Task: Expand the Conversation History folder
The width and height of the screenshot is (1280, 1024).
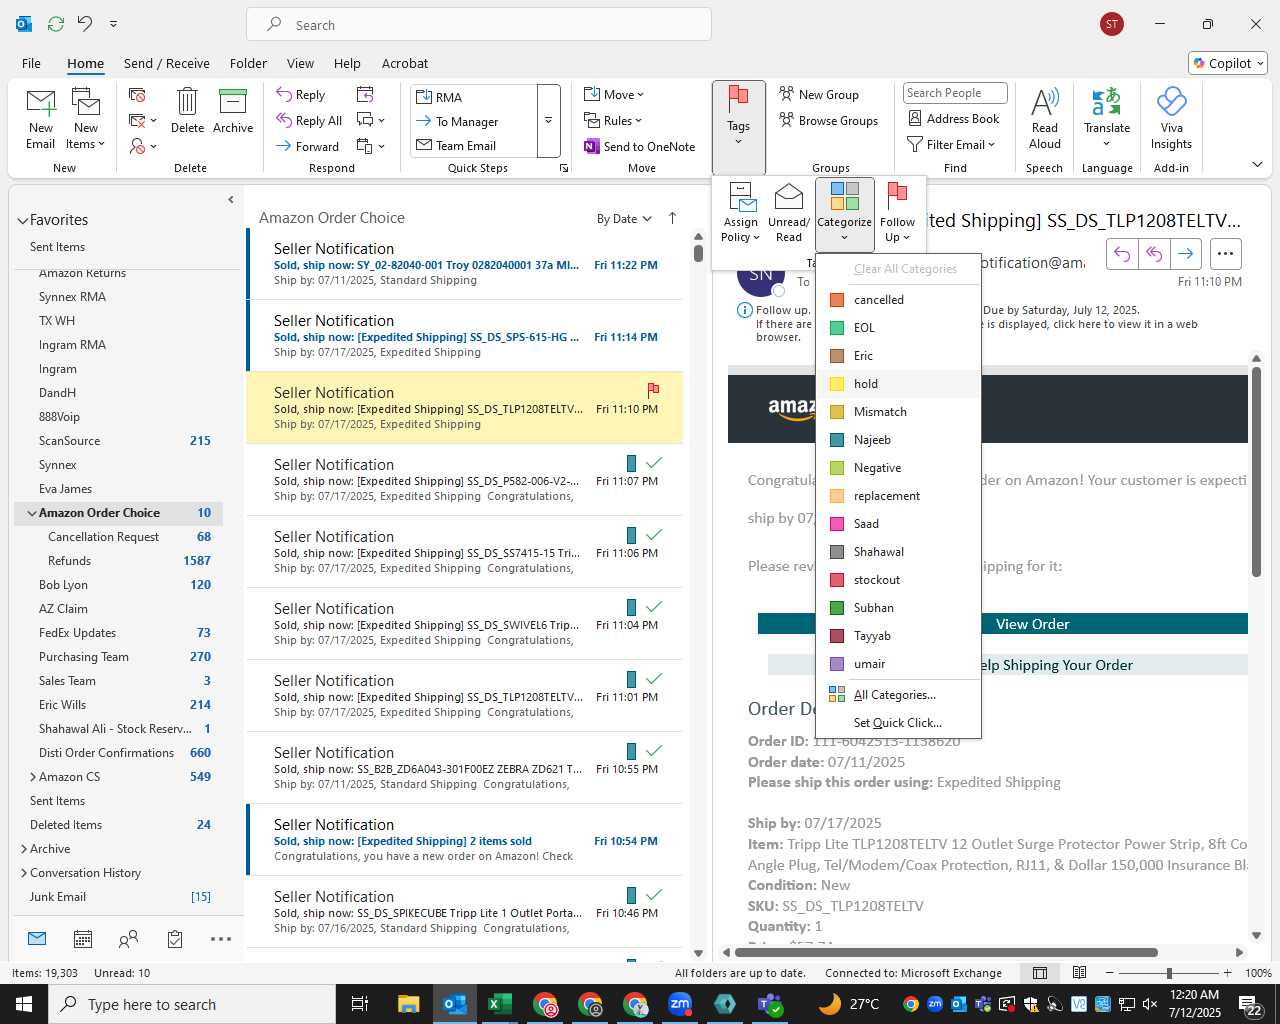Action: point(24,873)
